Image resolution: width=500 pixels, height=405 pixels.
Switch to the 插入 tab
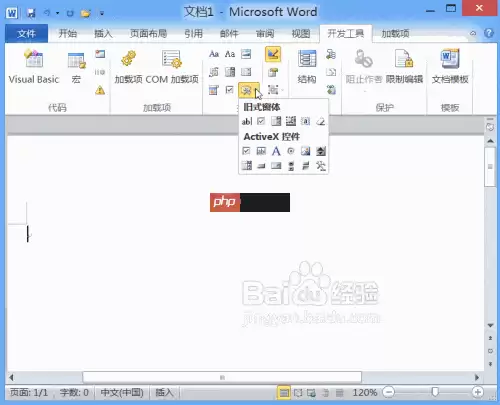tap(103, 34)
